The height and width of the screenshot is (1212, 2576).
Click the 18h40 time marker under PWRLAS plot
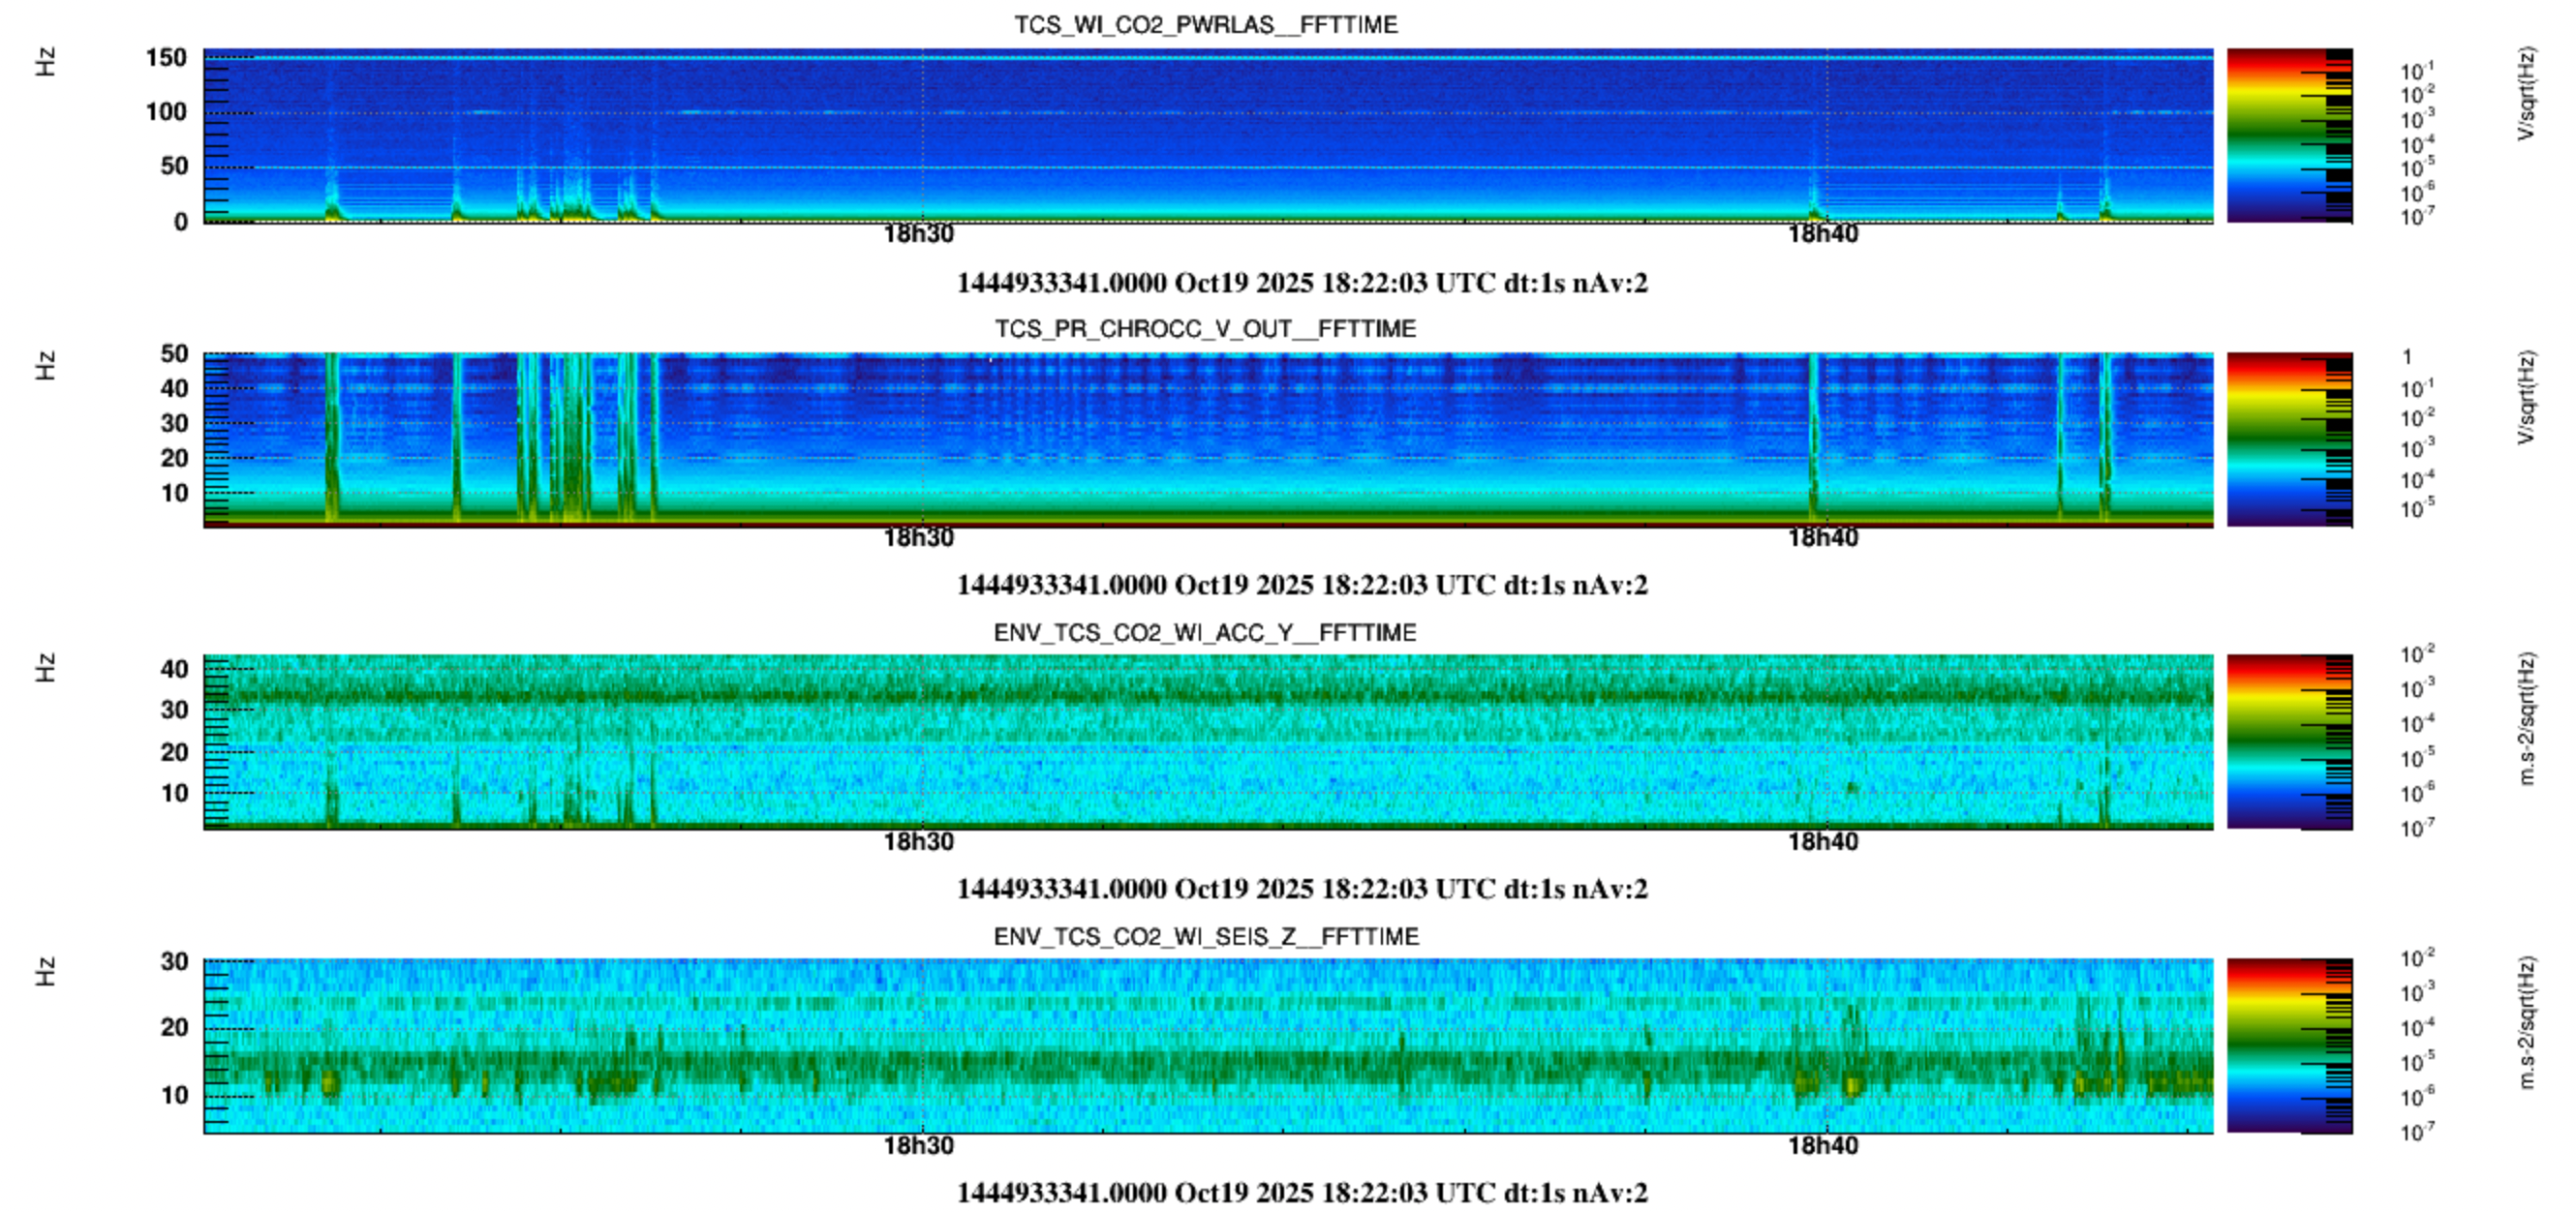tap(1822, 234)
